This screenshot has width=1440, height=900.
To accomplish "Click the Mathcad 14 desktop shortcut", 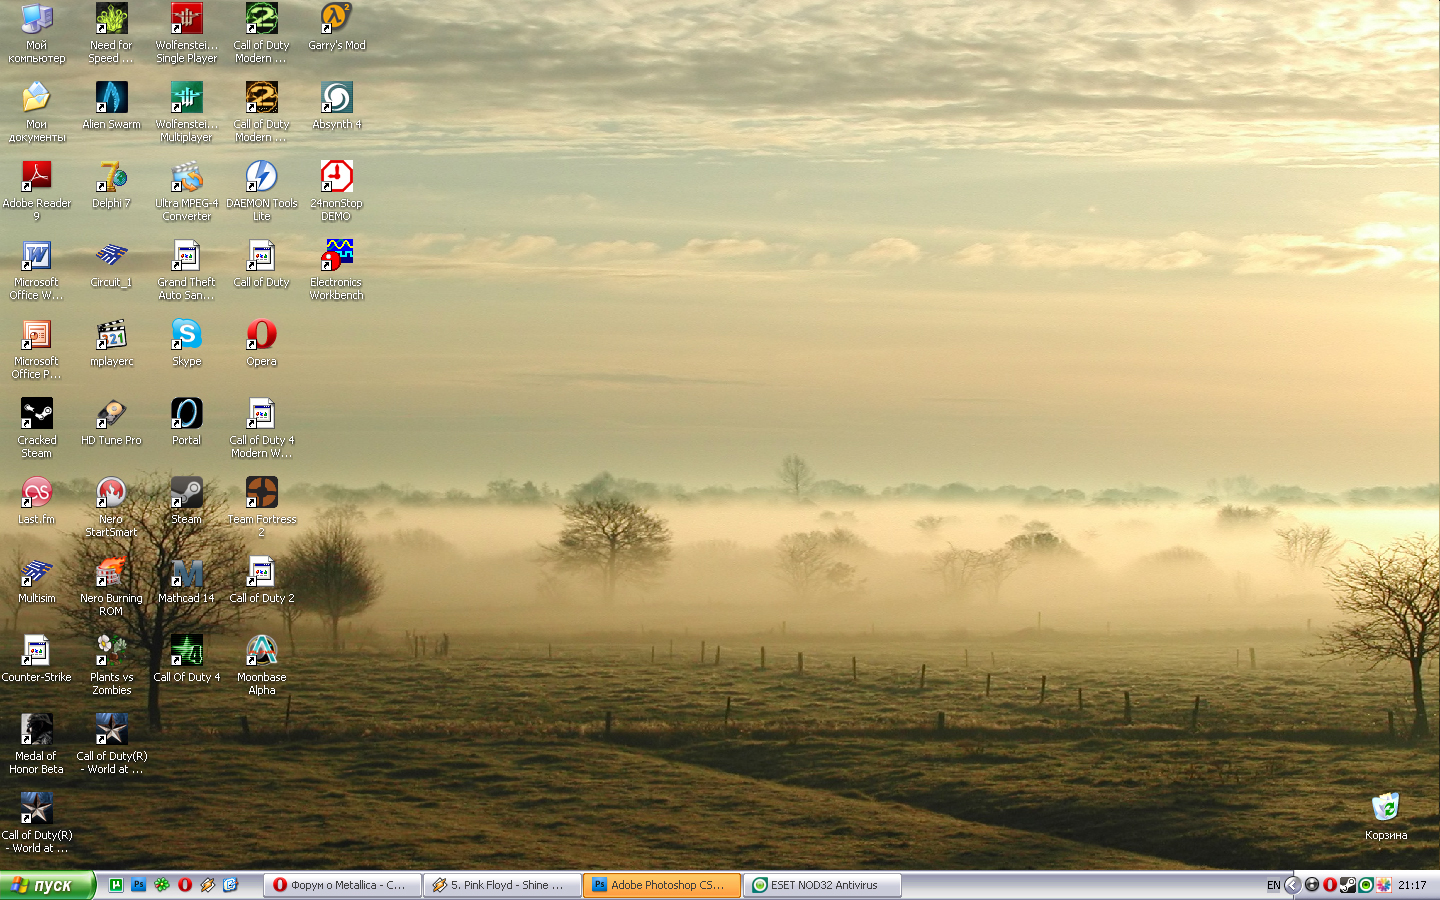I will tap(186, 573).
